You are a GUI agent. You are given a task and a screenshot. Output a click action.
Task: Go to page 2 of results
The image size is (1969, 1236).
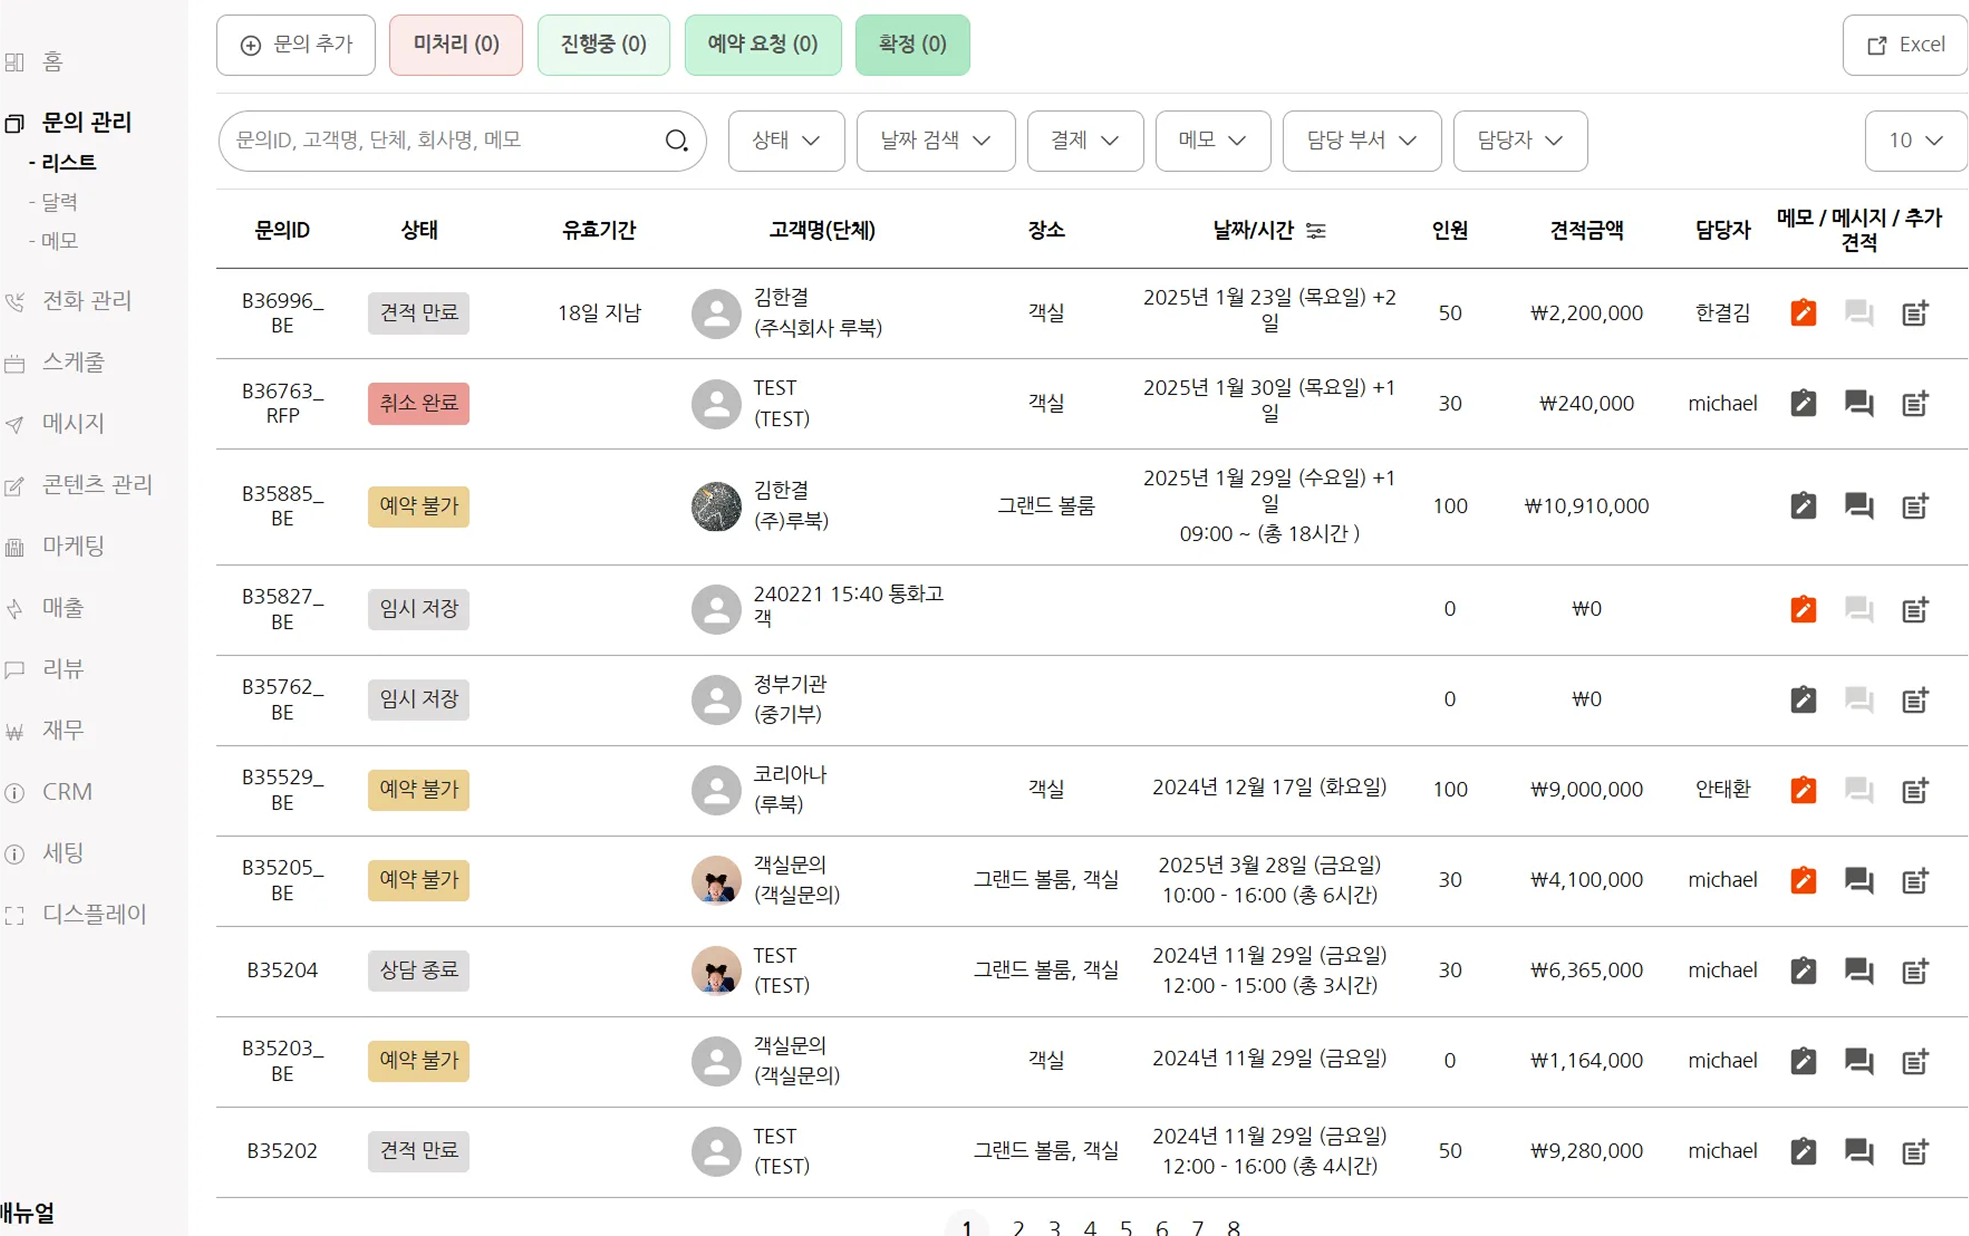tap(1018, 1227)
